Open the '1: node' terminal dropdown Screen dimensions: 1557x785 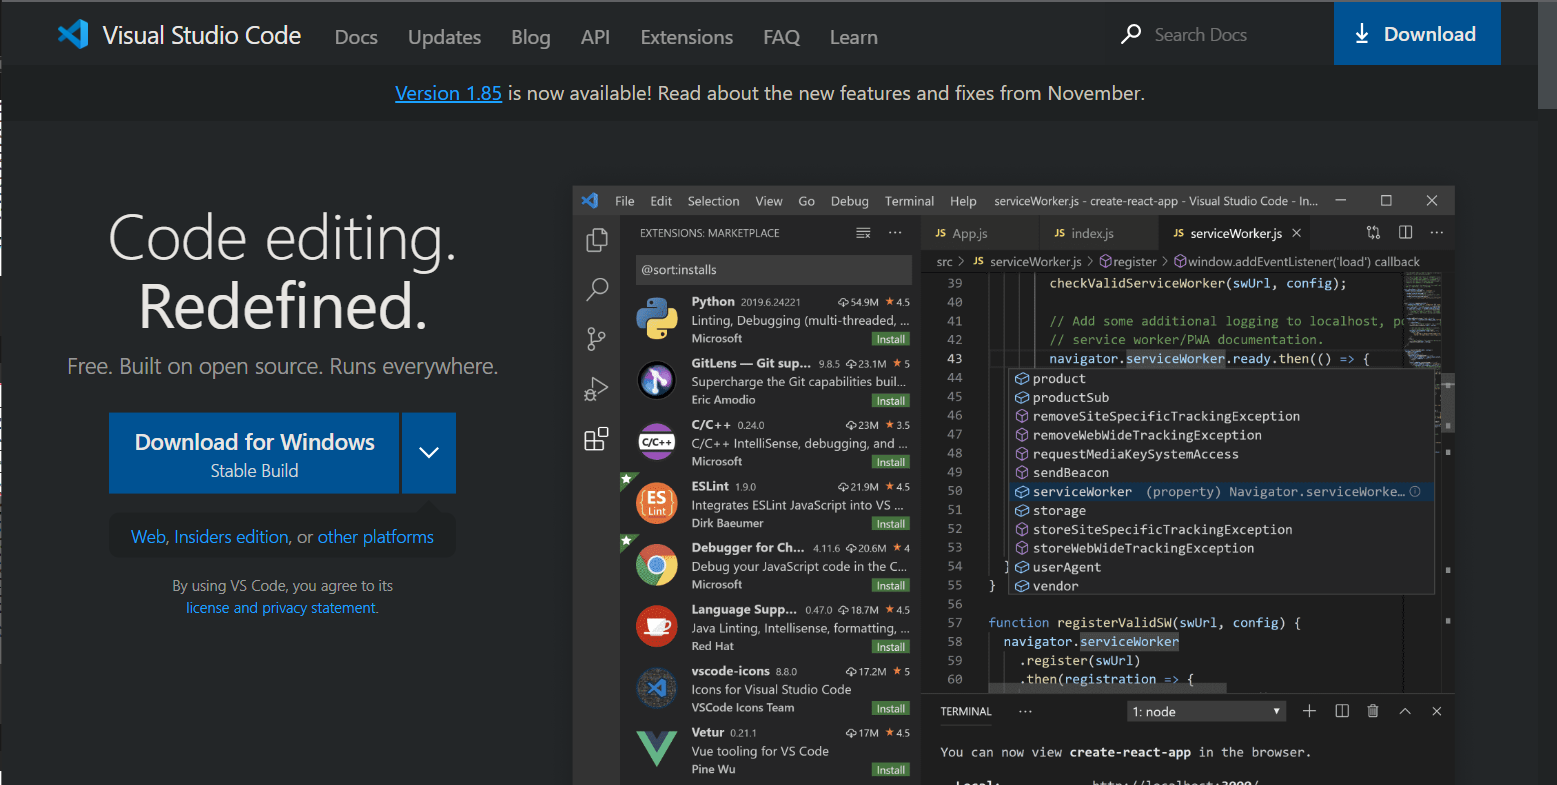(x=1206, y=712)
